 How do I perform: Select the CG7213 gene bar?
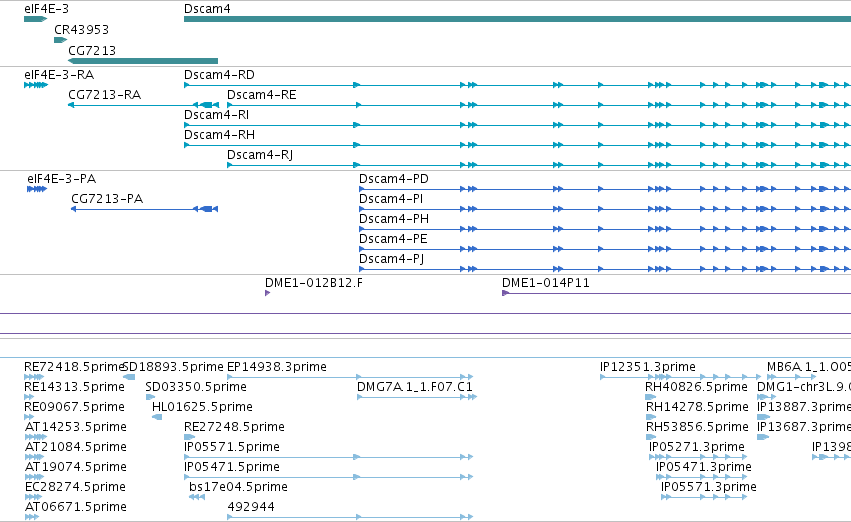click(x=143, y=61)
